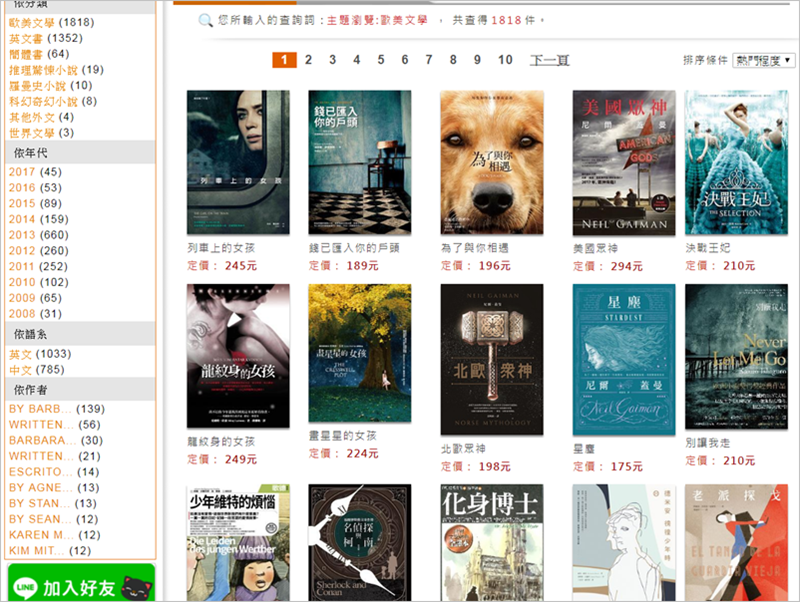Filter by 中文 language
Image resolution: width=800 pixels, height=602 pixels.
pos(20,370)
